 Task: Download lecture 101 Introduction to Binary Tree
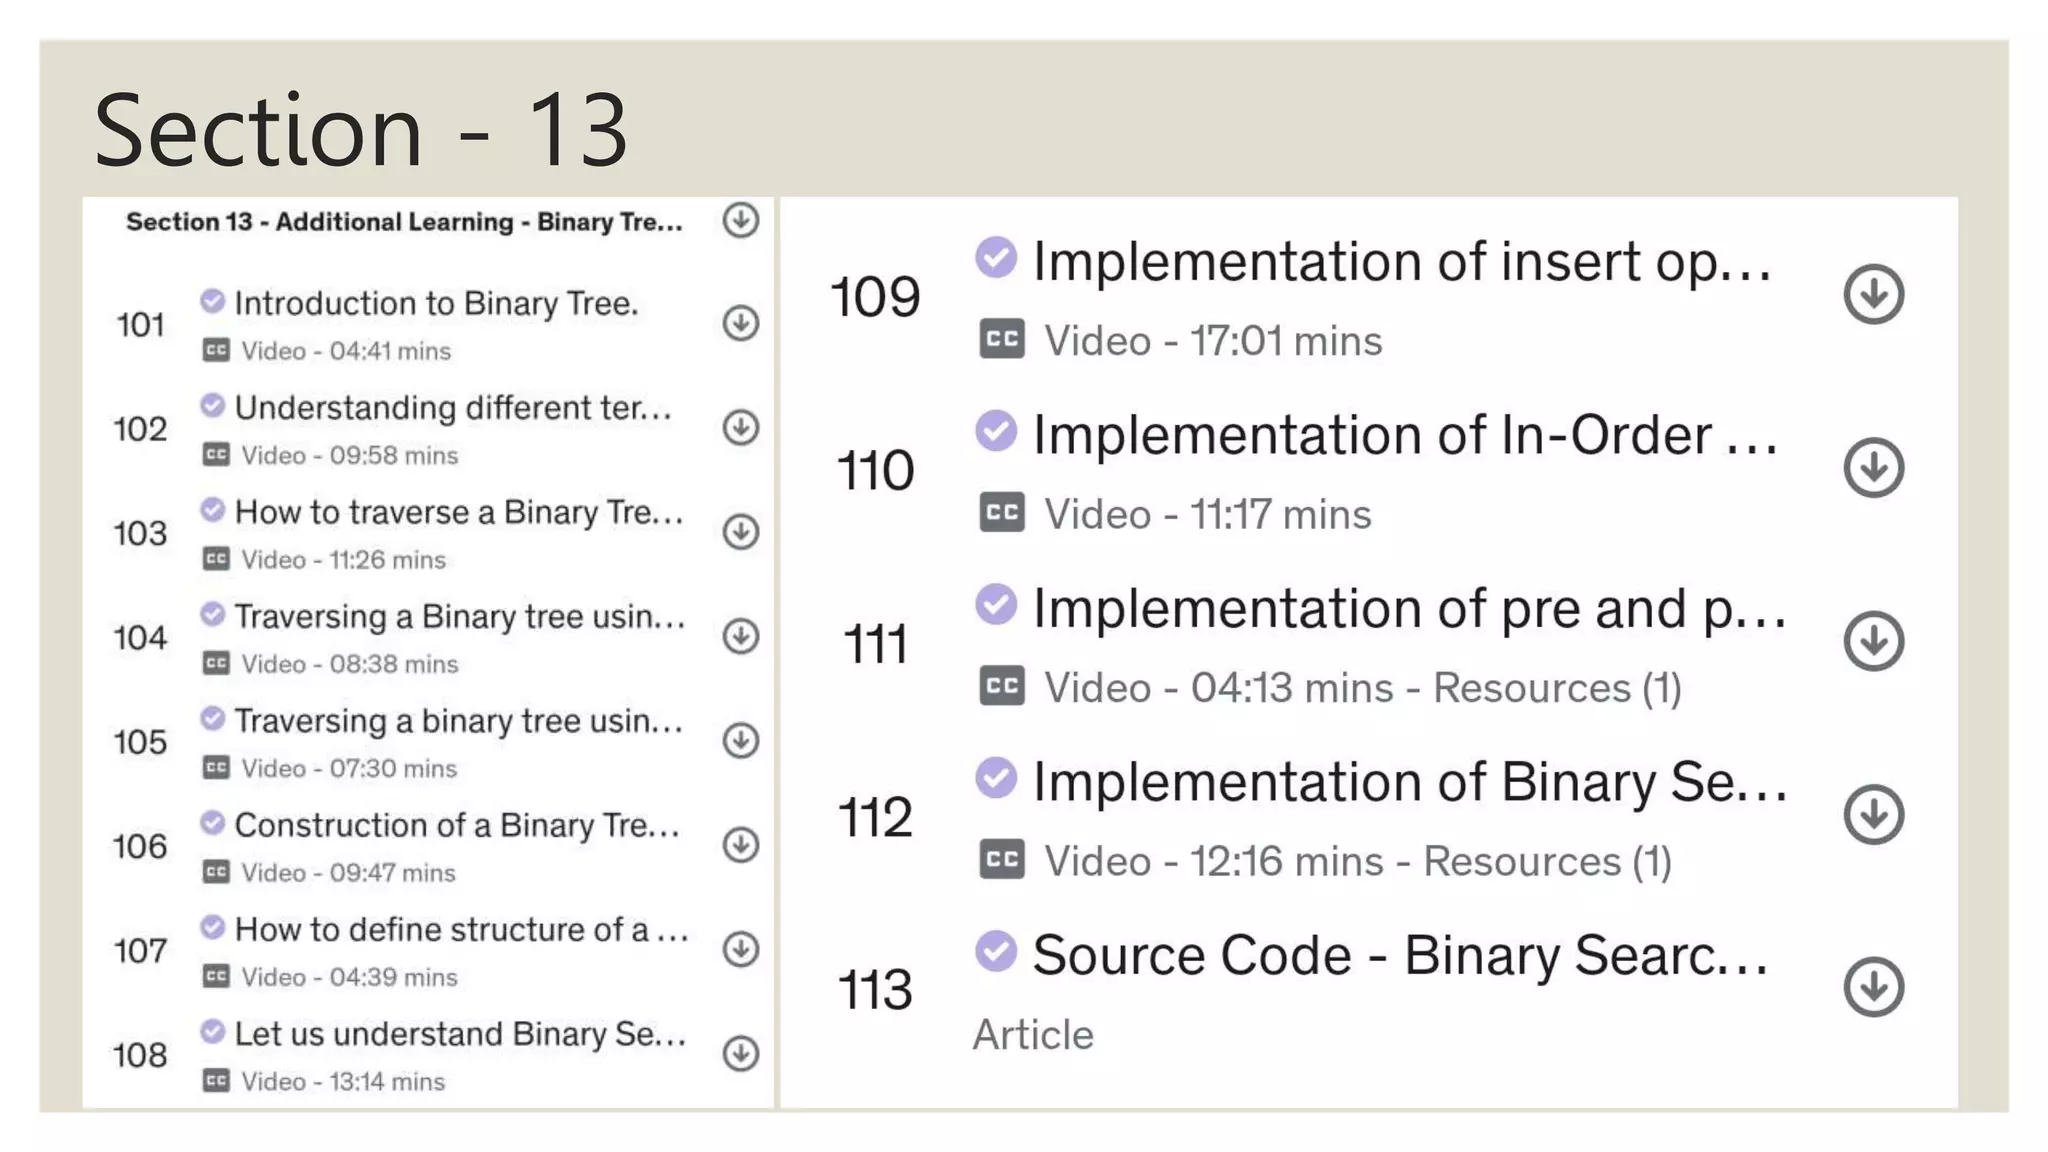[740, 323]
